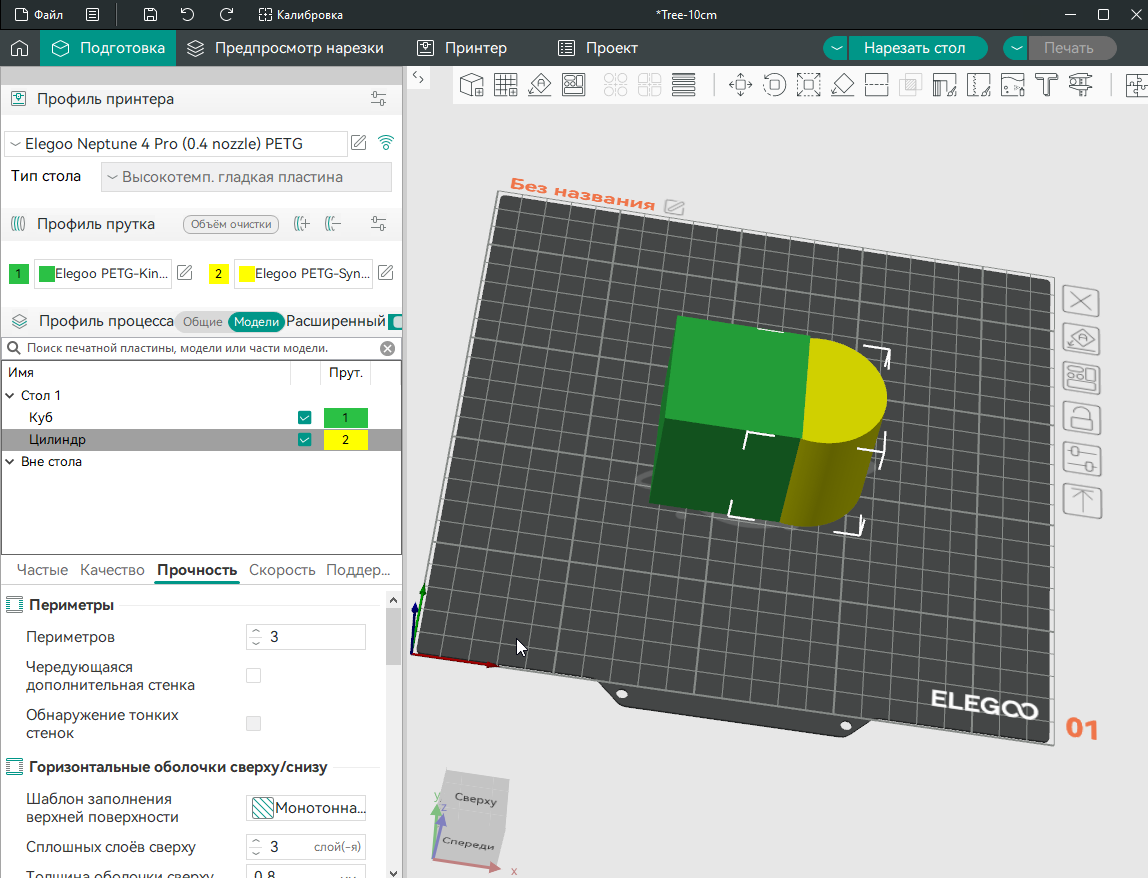Toggle the Расширенный mode switch
The width and height of the screenshot is (1148, 878).
pos(395,321)
